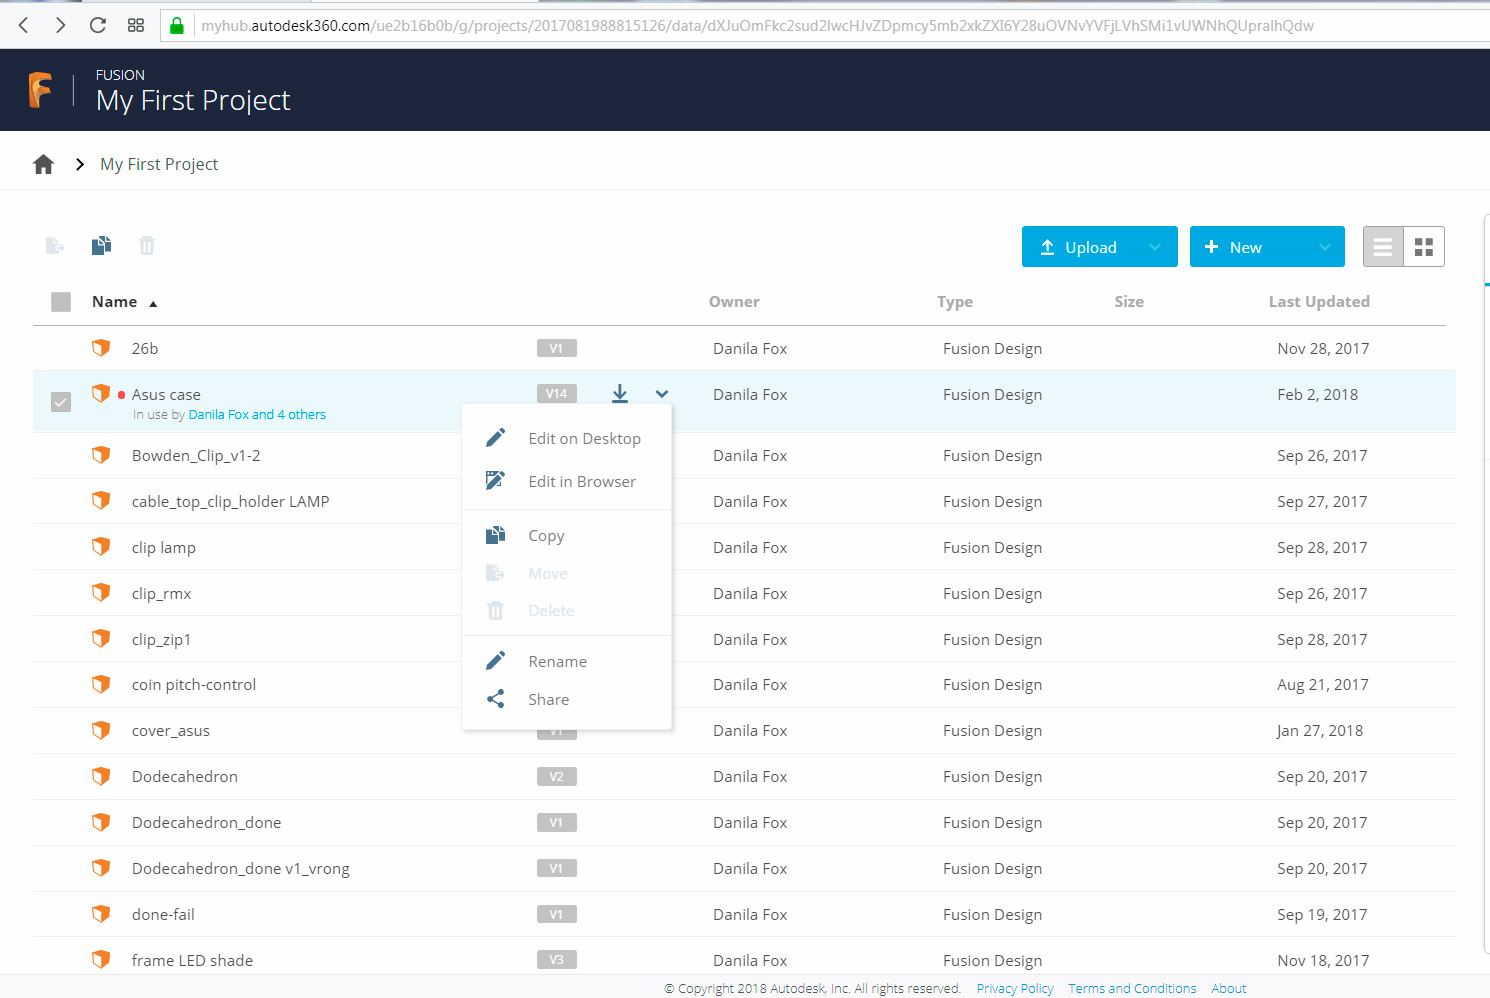Open V3 version badge for frame LED shade
This screenshot has height=998, width=1490.
pos(557,960)
